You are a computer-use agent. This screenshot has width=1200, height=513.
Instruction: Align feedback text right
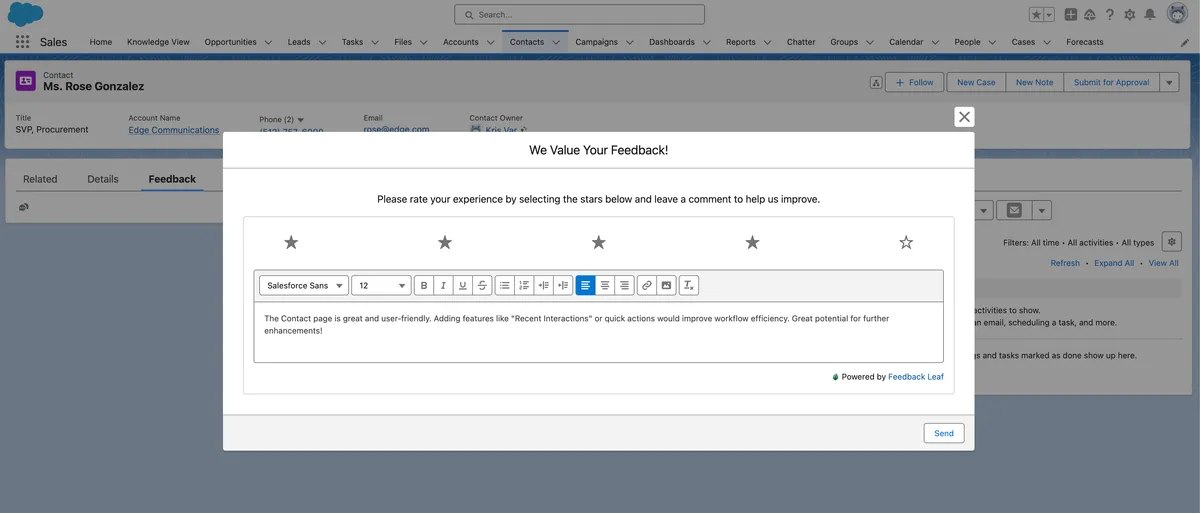point(624,285)
